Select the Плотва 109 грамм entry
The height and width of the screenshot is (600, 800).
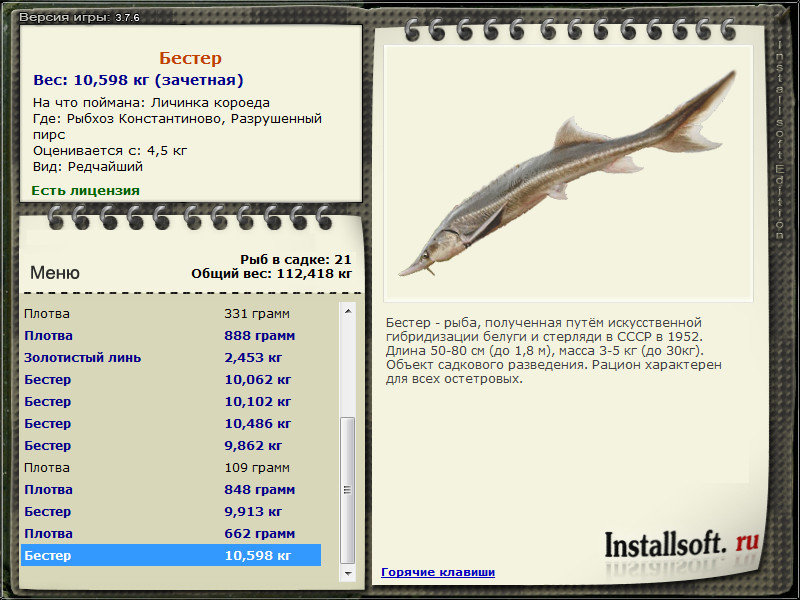tap(171, 467)
